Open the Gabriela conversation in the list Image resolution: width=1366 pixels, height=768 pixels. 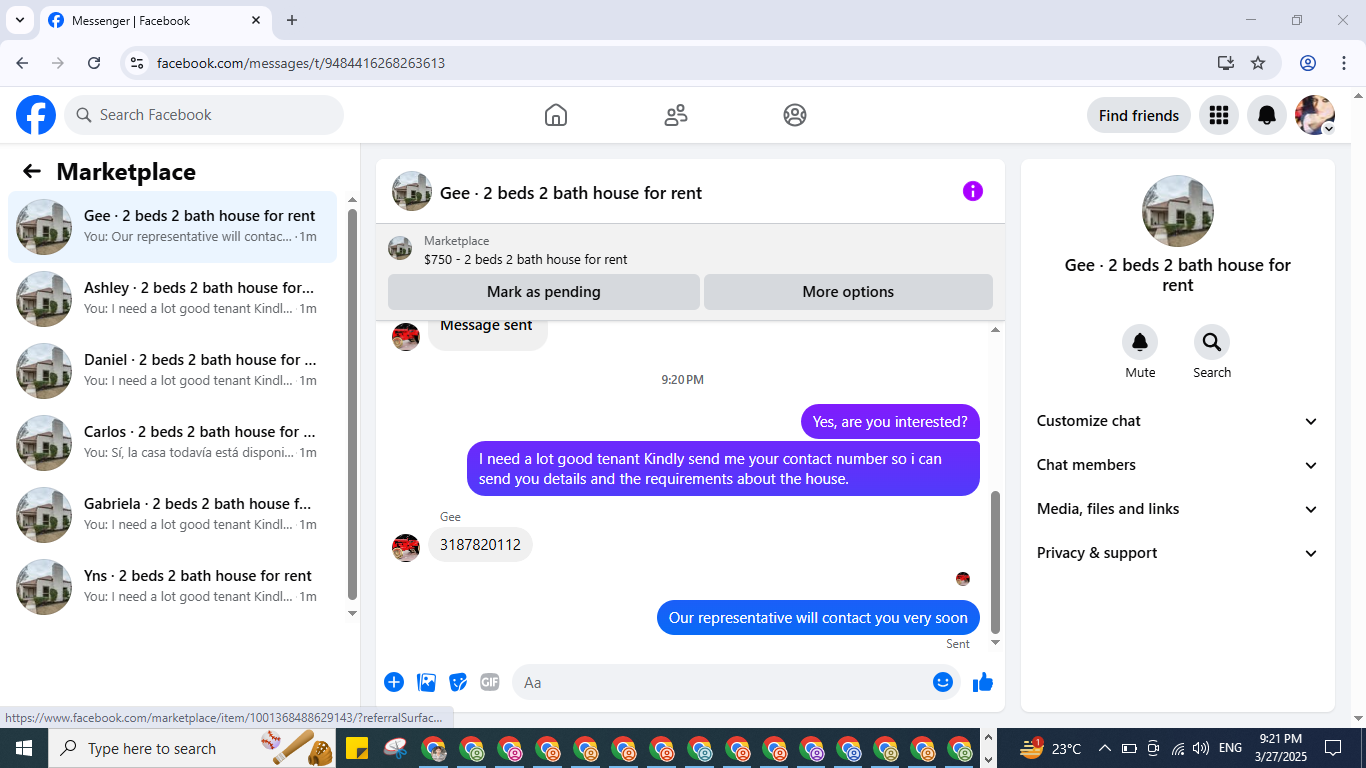click(172, 515)
